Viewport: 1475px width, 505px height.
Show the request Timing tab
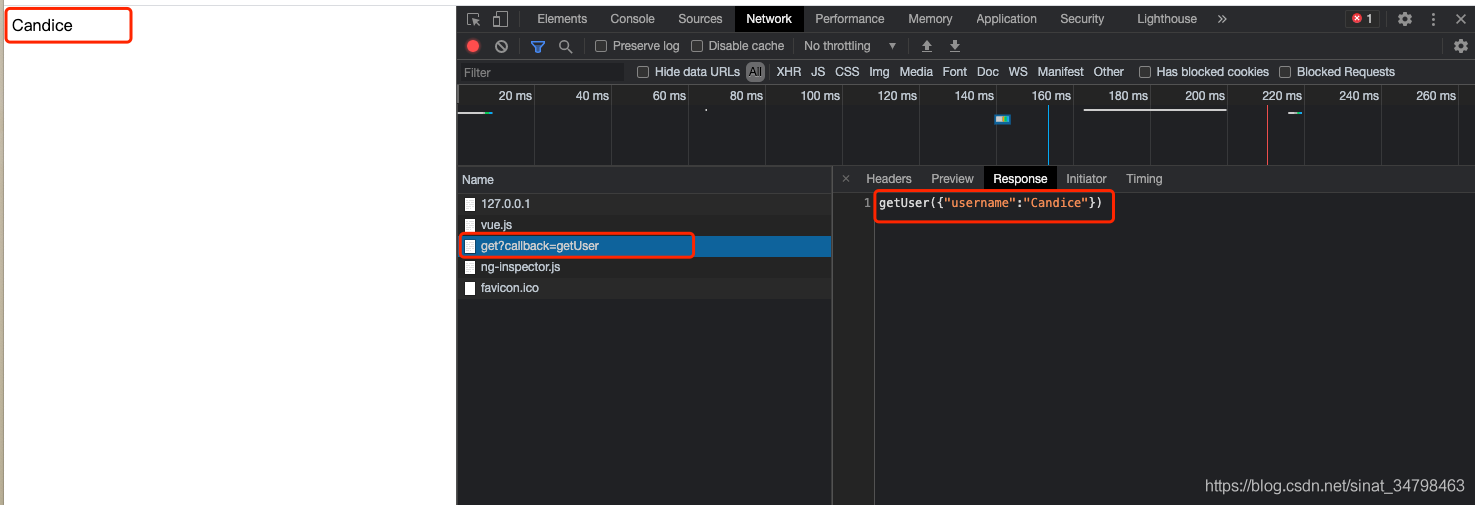[x=1144, y=179]
